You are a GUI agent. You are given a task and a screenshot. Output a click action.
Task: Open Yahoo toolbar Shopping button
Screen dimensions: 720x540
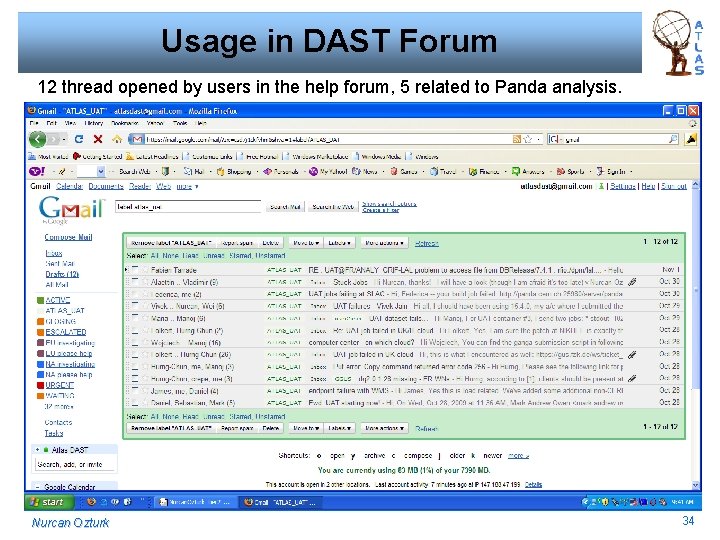click(x=234, y=172)
